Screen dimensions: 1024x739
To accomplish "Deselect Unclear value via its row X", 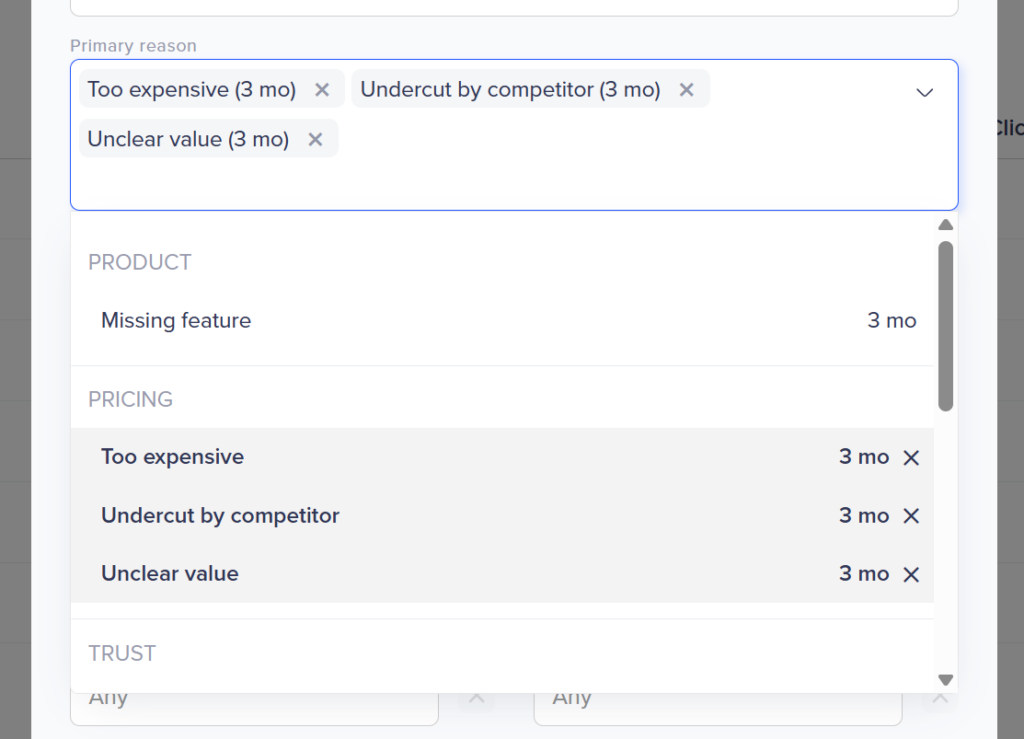I will [911, 574].
